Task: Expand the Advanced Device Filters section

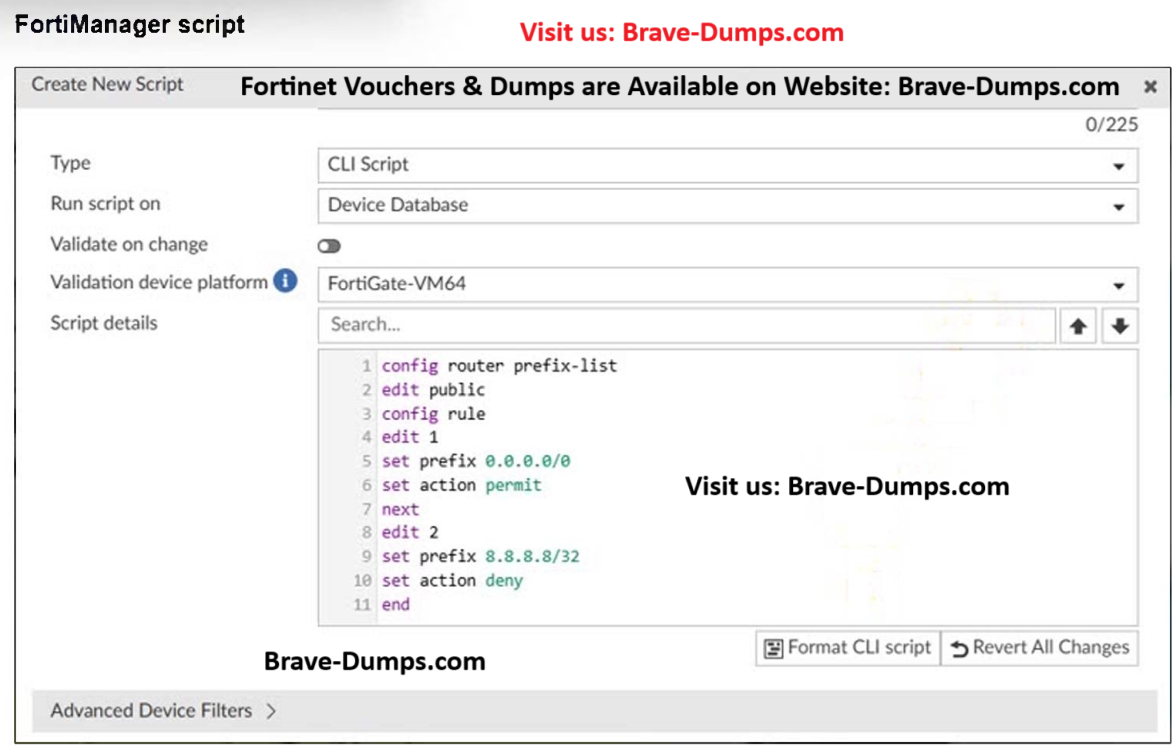Action: point(162,711)
